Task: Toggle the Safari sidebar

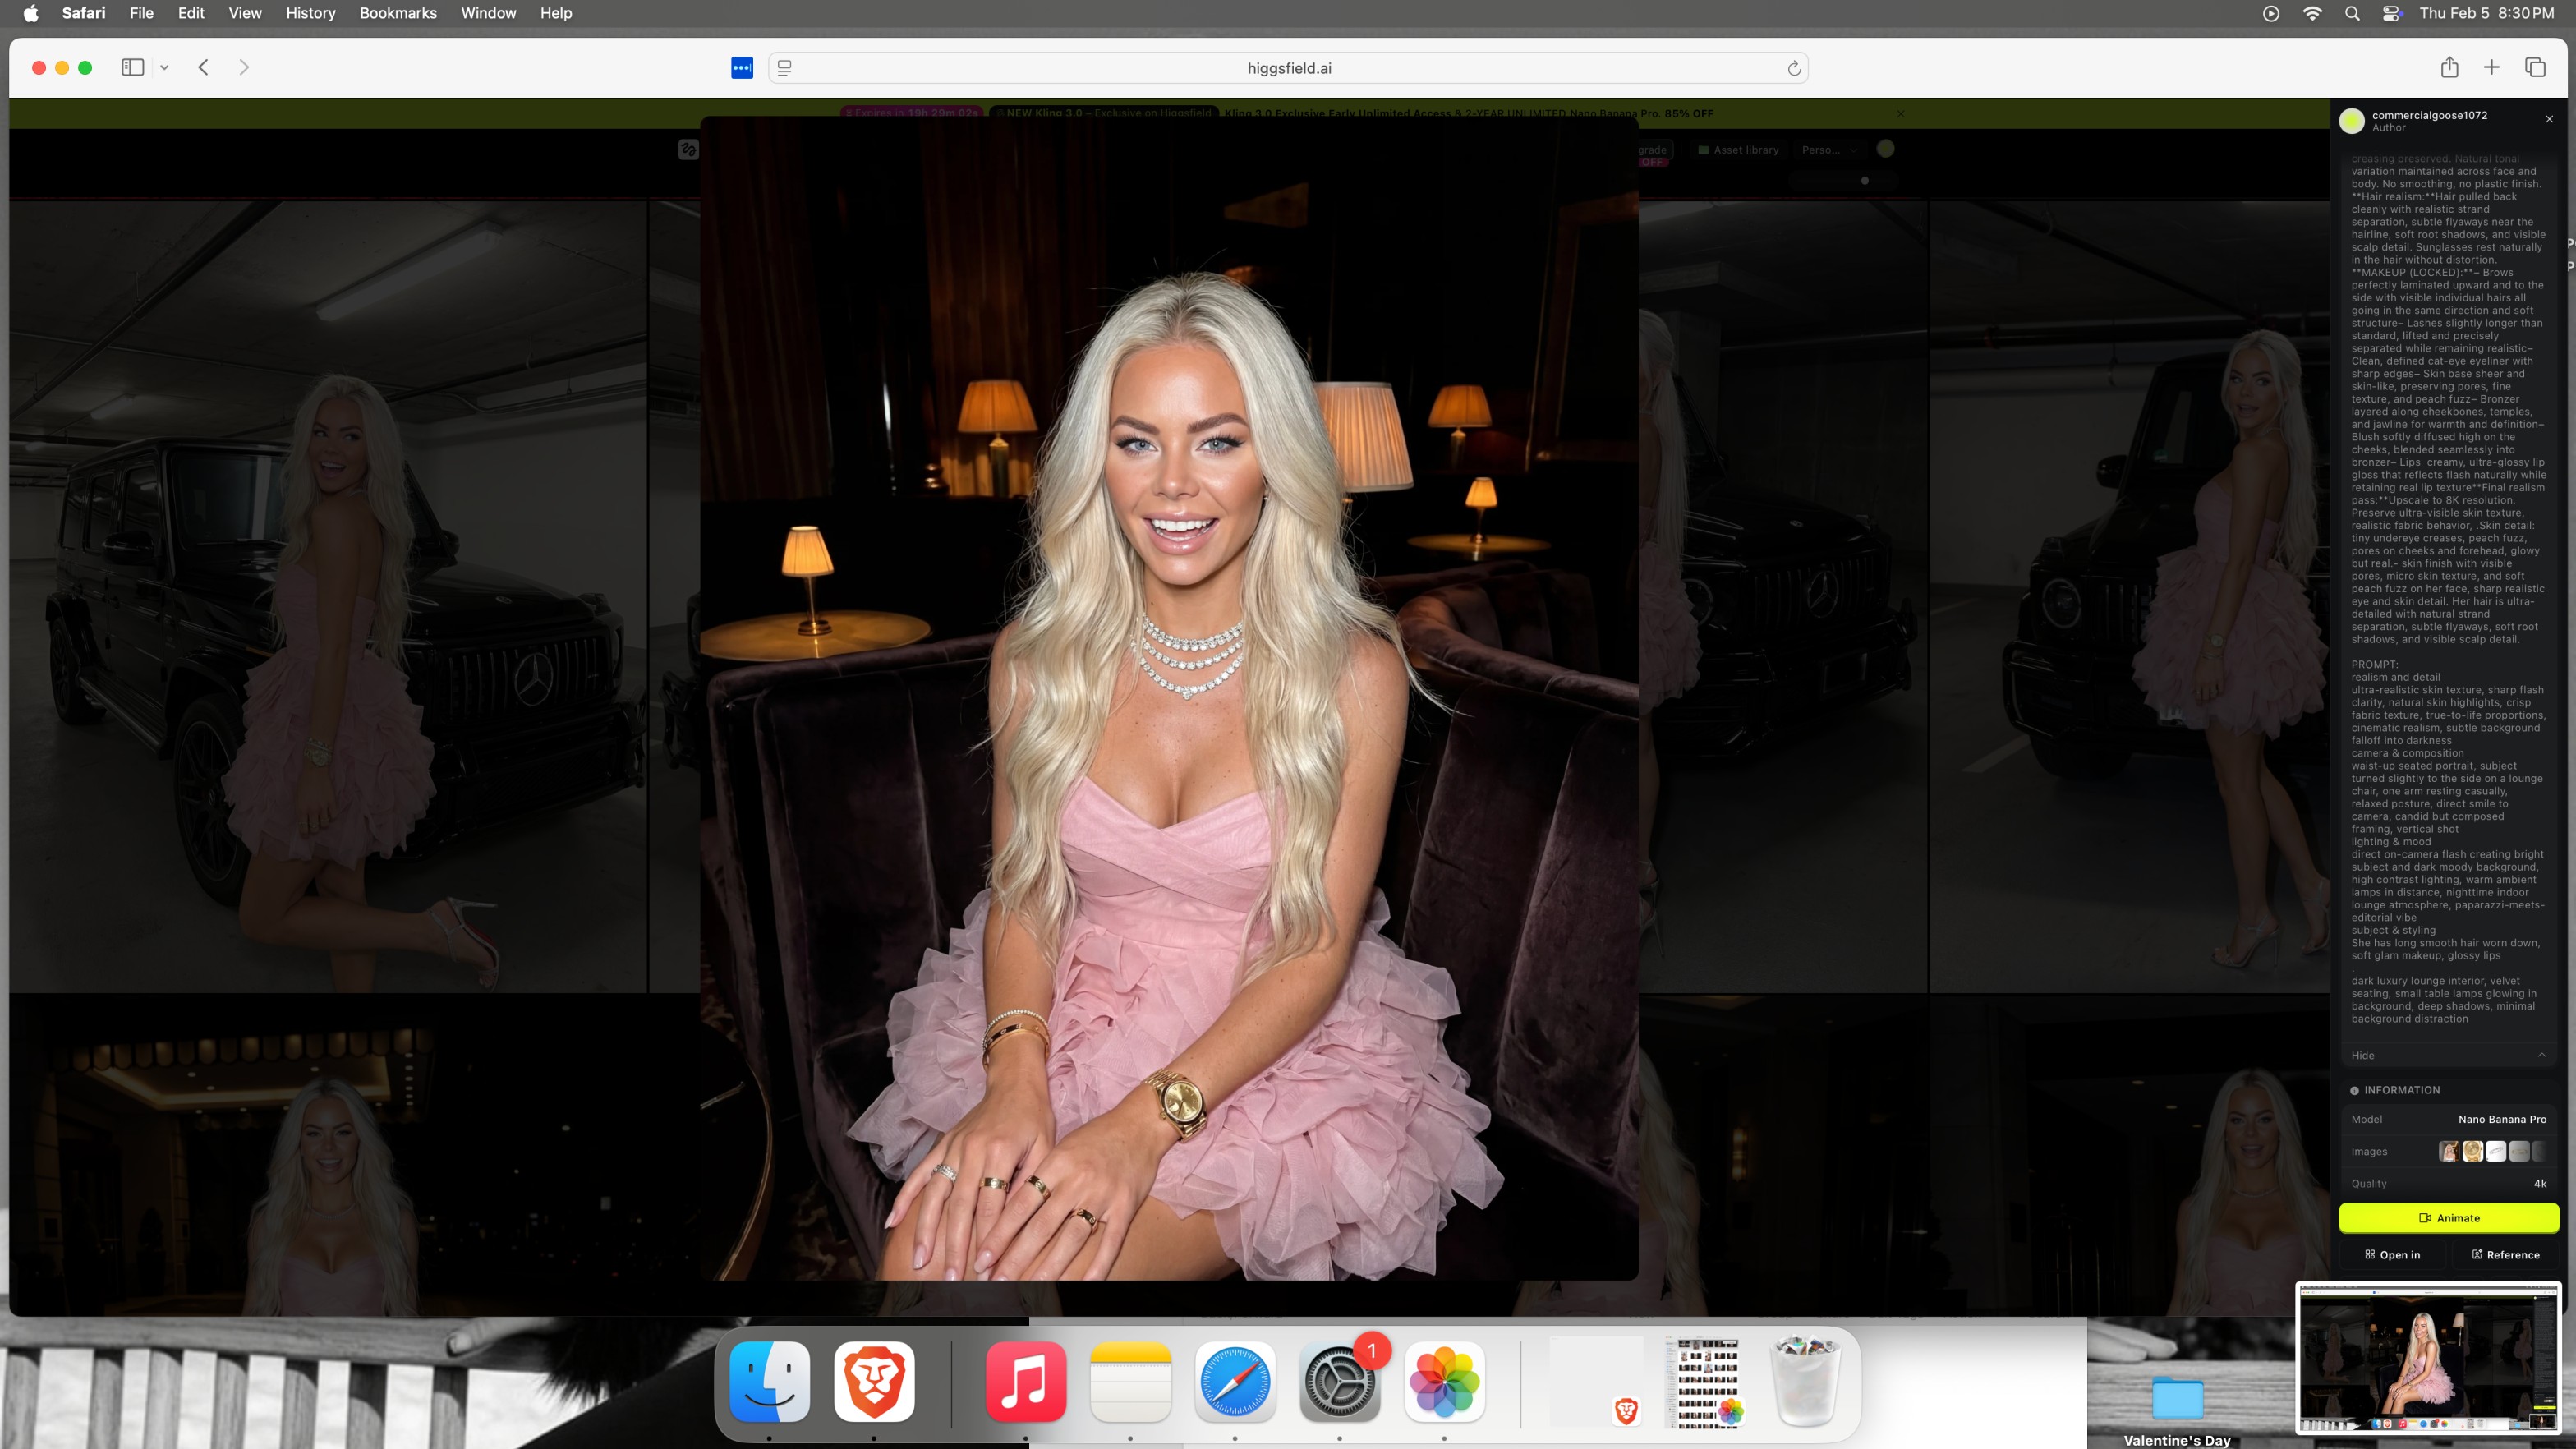Action: tap(132, 67)
